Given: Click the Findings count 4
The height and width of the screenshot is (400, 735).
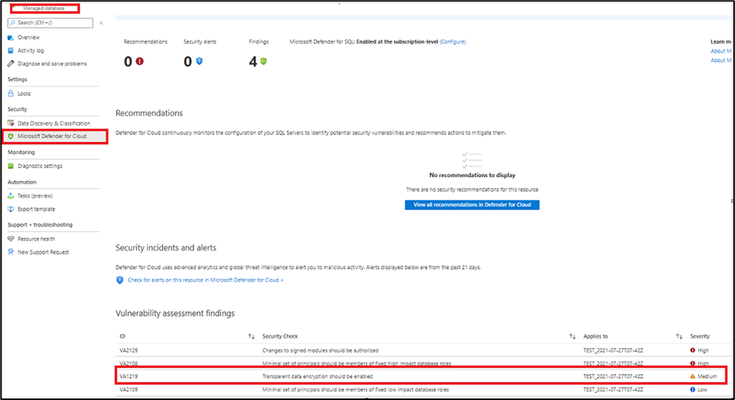Looking at the screenshot, I should click(x=253, y=61).
